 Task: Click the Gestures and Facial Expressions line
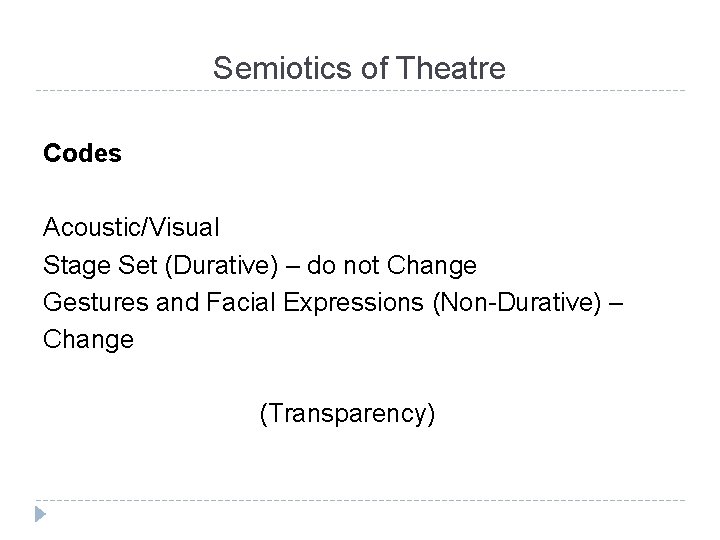[x=332, y=302]
